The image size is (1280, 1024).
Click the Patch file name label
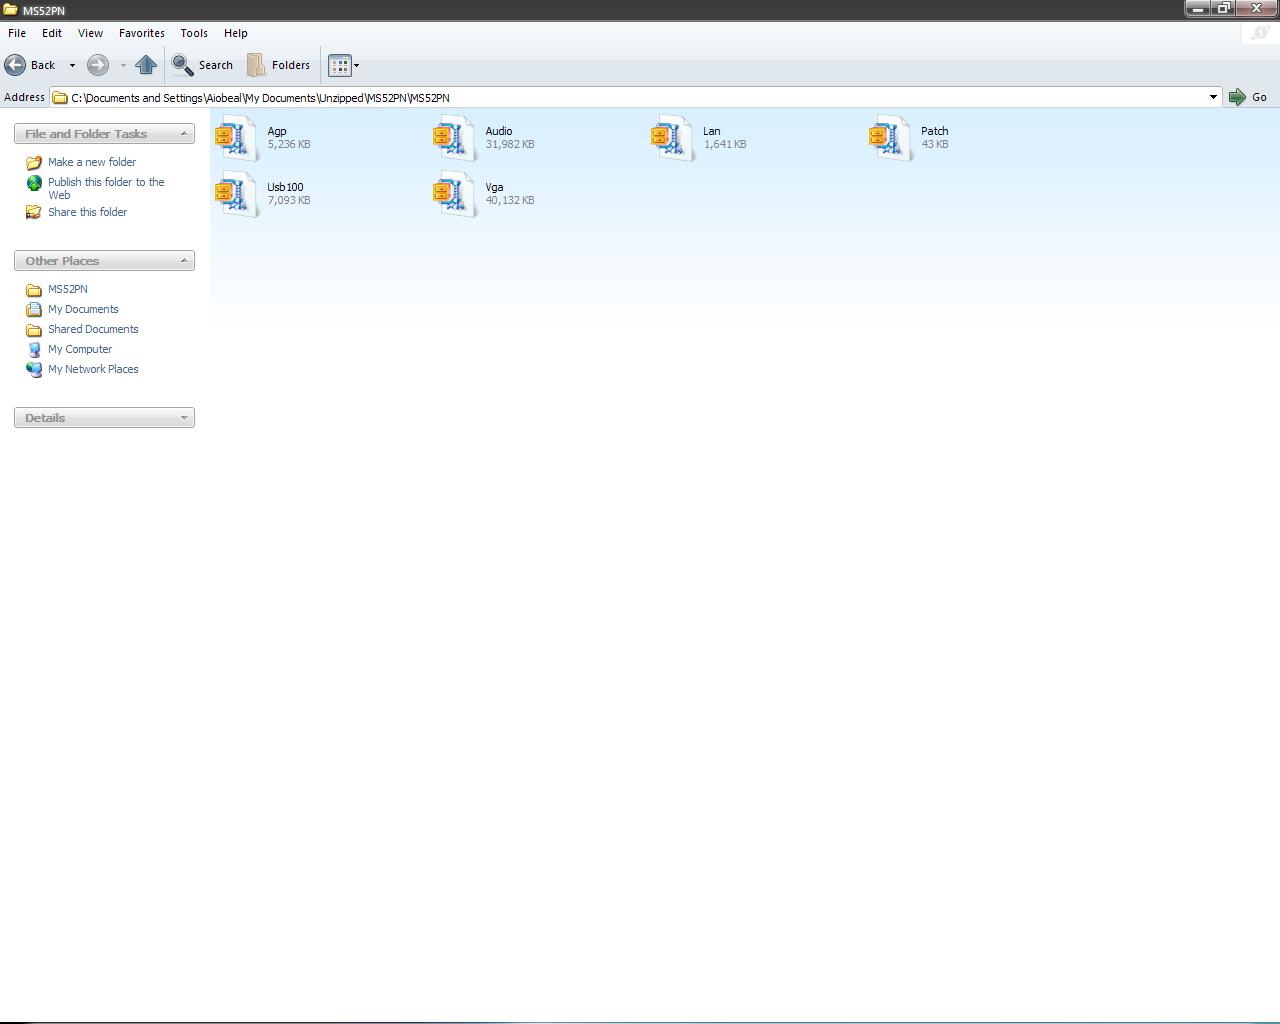click(935, 131)
